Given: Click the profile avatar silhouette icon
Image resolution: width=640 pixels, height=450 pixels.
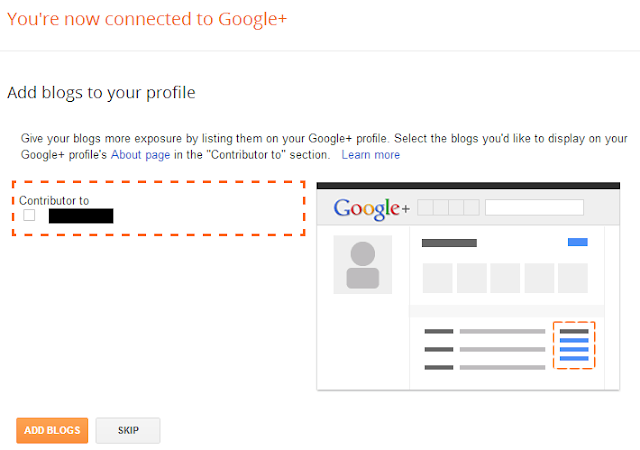Looking at the screenshot, I should tap(362, 265).
